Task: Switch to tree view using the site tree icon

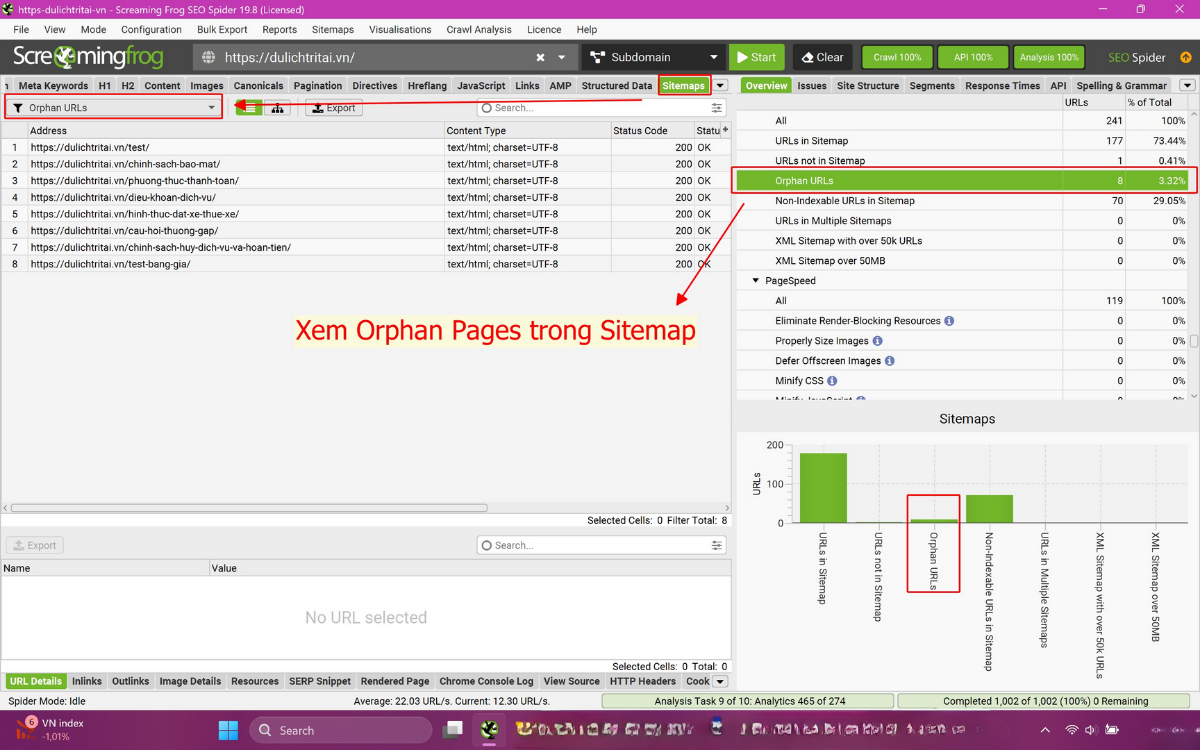Action: (x=277, y=107)
